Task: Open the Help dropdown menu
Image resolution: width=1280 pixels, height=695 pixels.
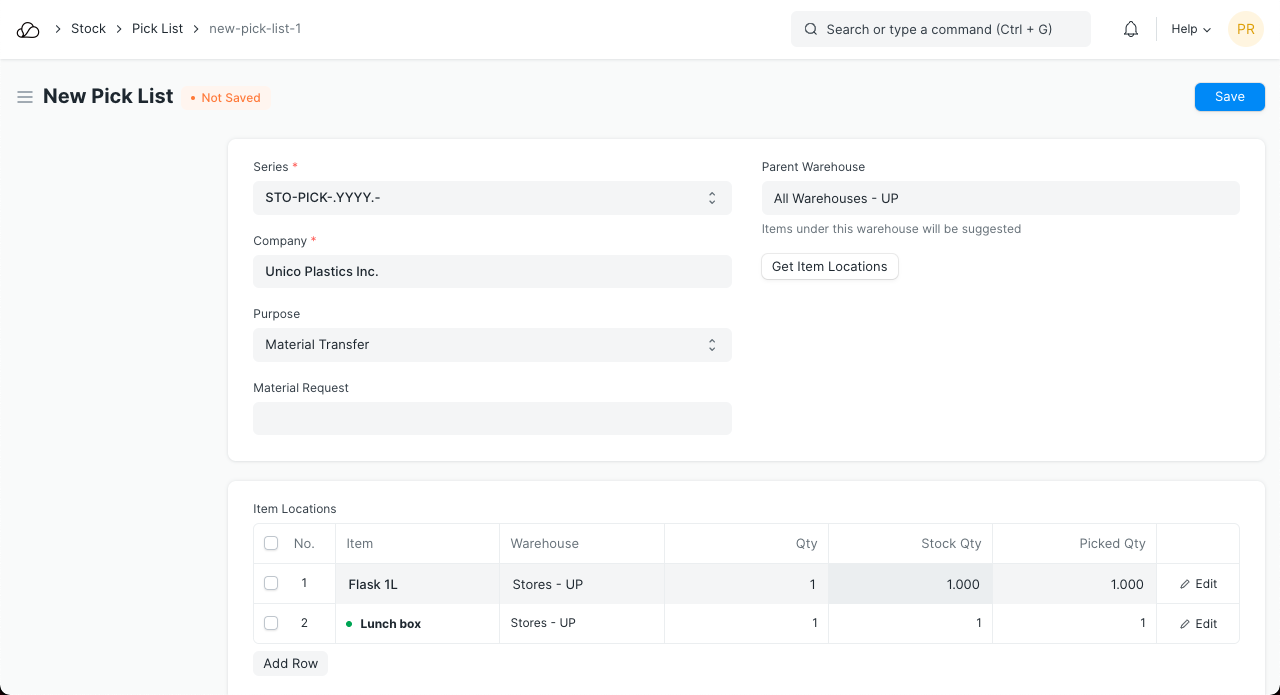Action: [x=1190, y=30]
